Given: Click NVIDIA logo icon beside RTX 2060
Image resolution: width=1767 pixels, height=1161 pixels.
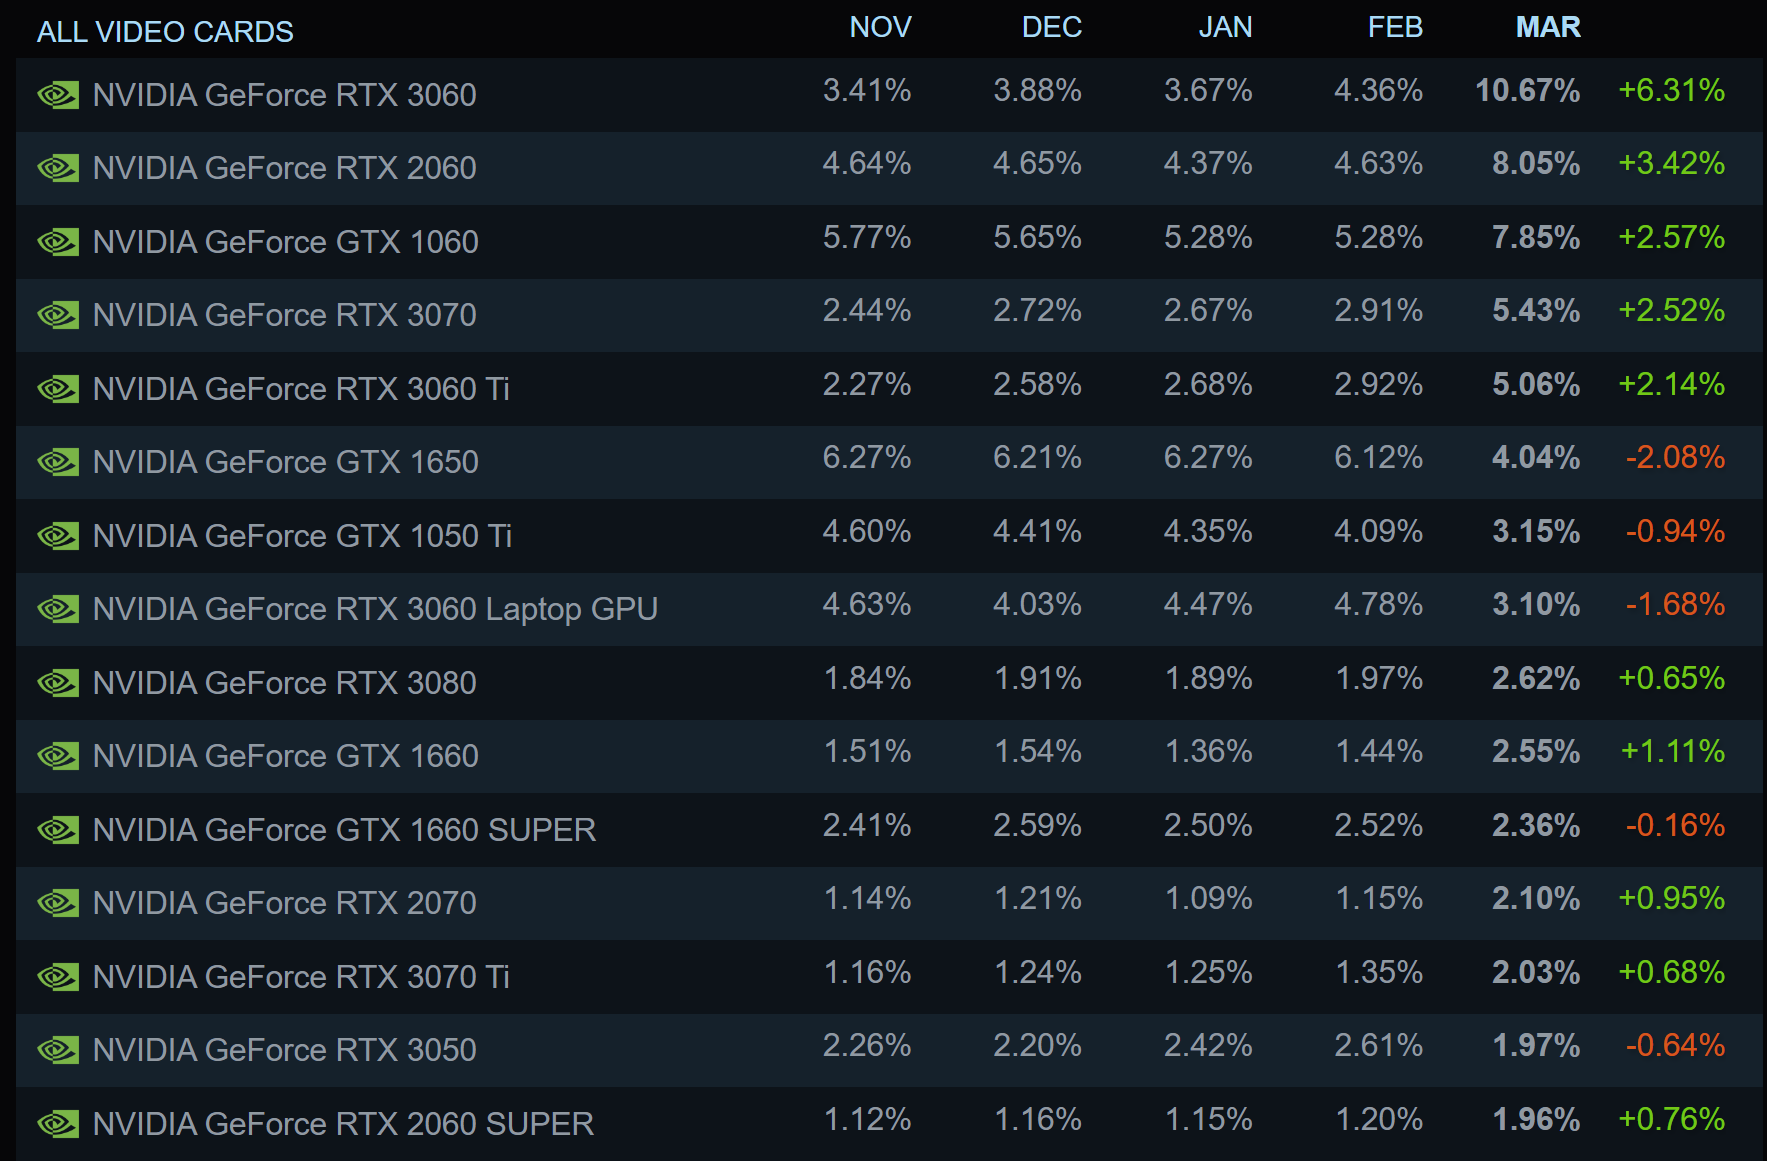Looking at the screenshot, I should (58, 168).
